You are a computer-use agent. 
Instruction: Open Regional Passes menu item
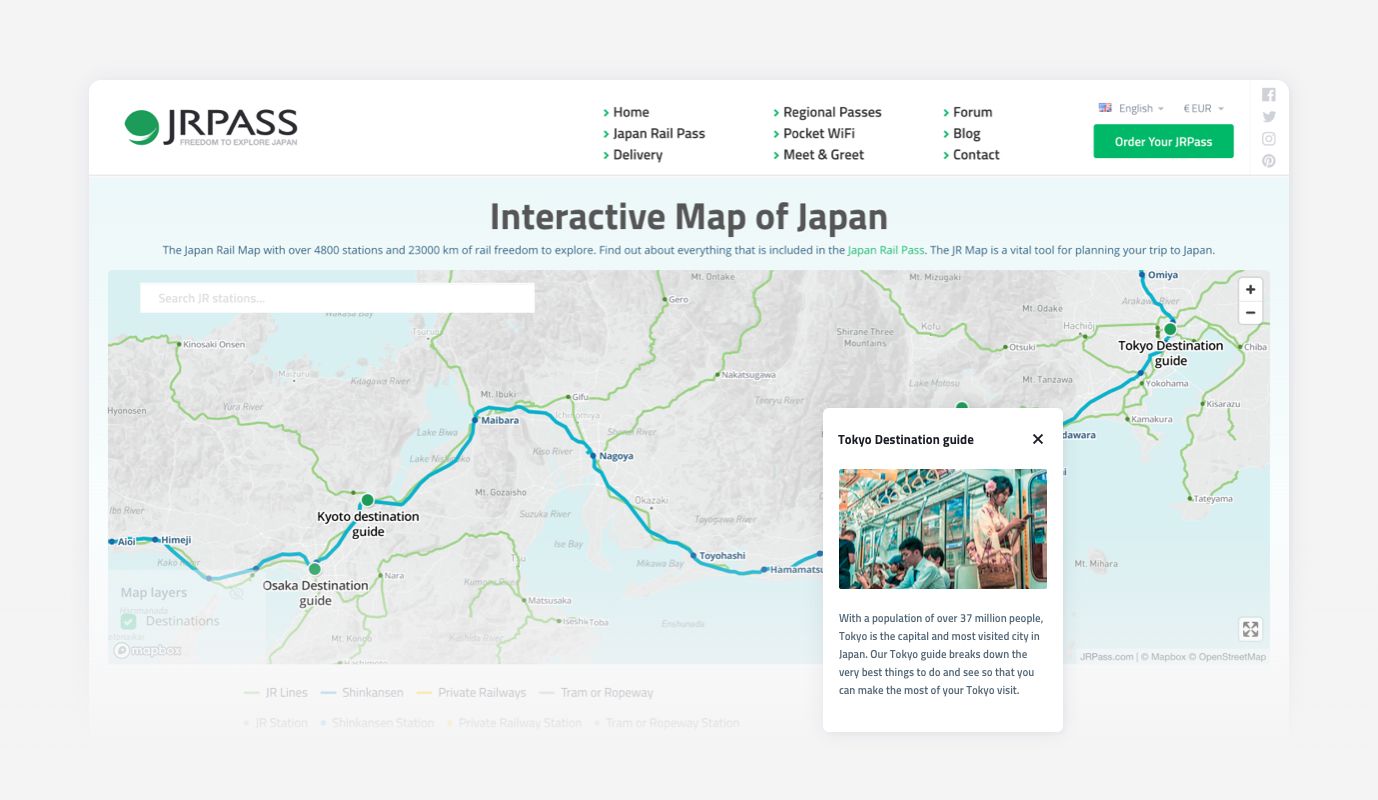tap(832, 112)
